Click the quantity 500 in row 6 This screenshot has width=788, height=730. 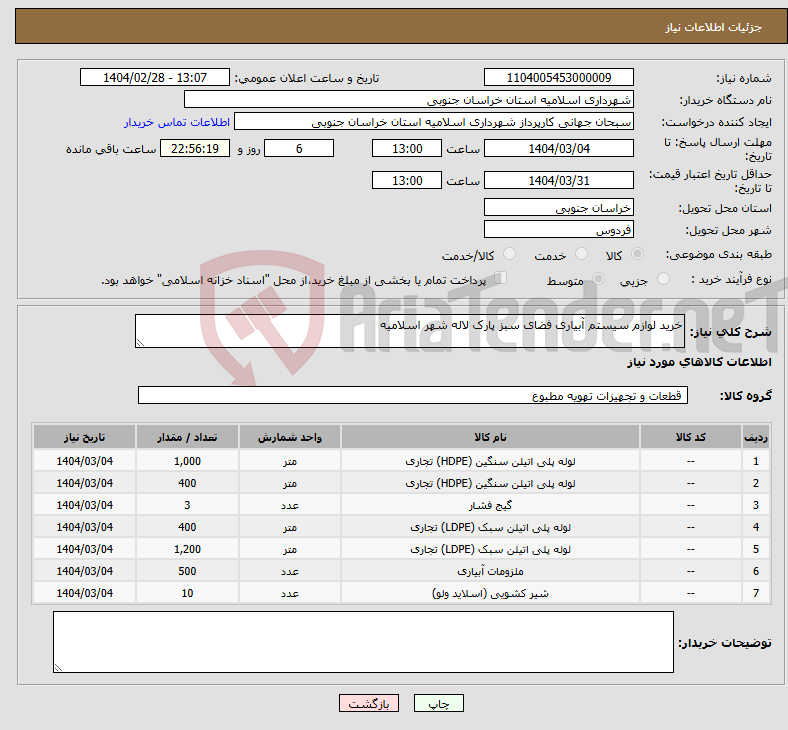pos(187,571)
